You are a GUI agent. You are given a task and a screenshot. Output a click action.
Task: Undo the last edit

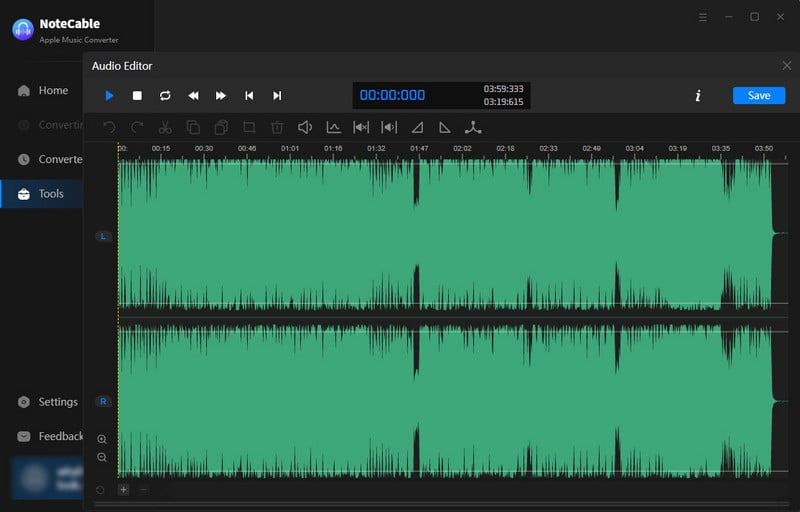click(109, 127)
